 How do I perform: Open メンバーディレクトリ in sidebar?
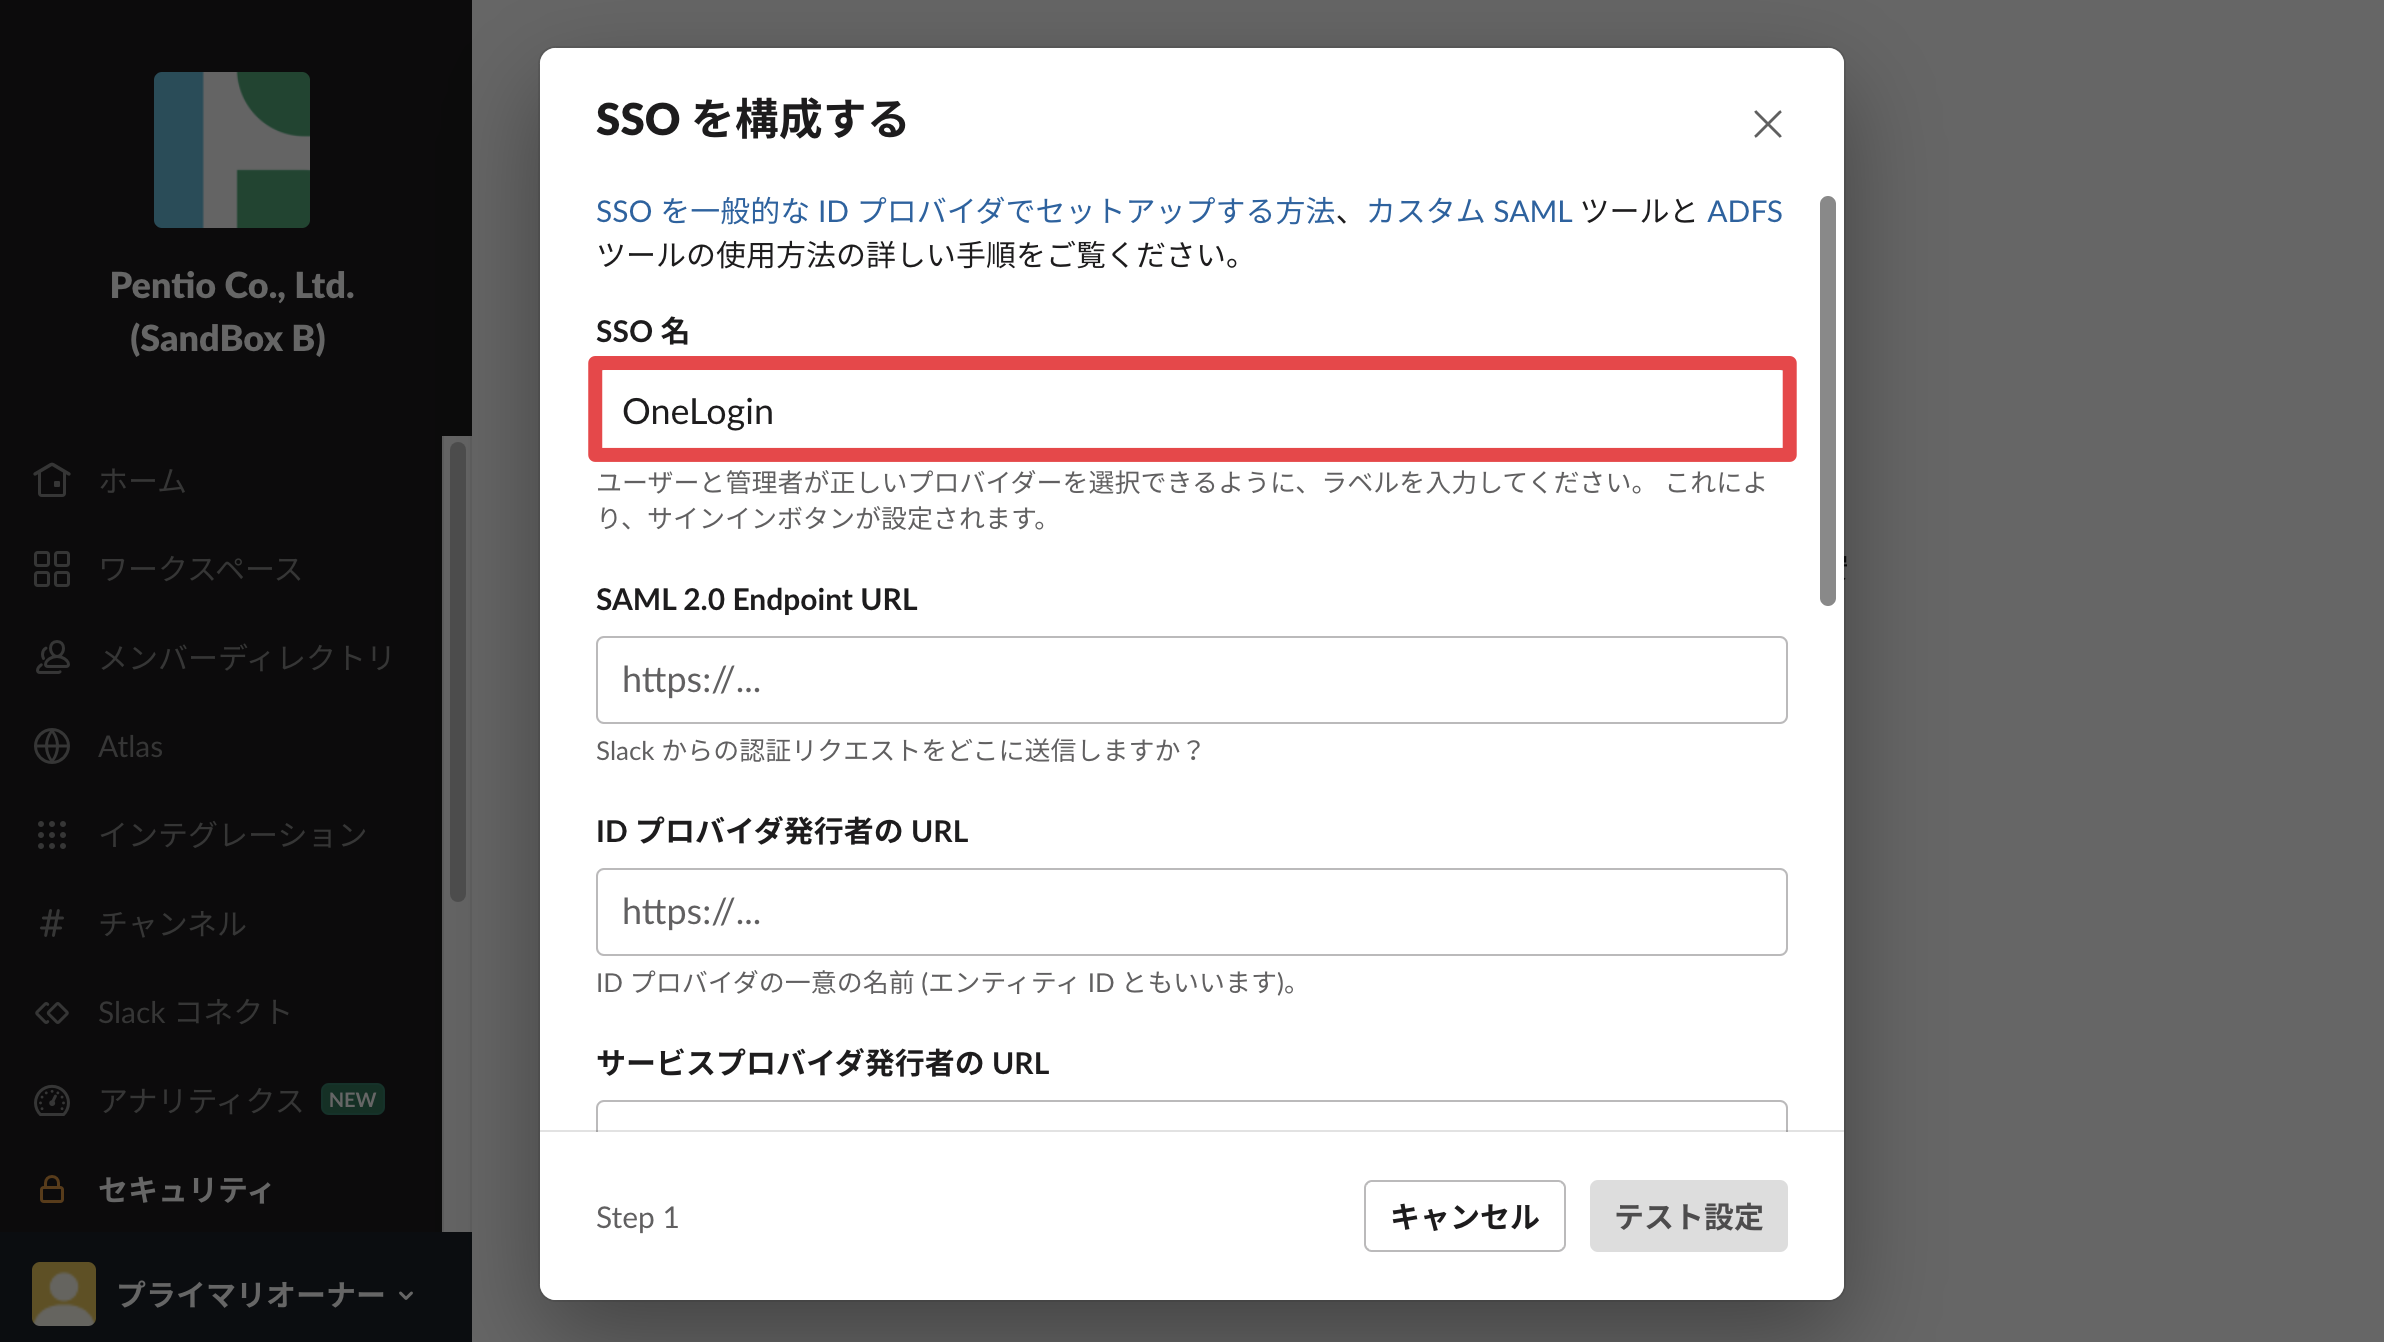[x=246, y=657]
